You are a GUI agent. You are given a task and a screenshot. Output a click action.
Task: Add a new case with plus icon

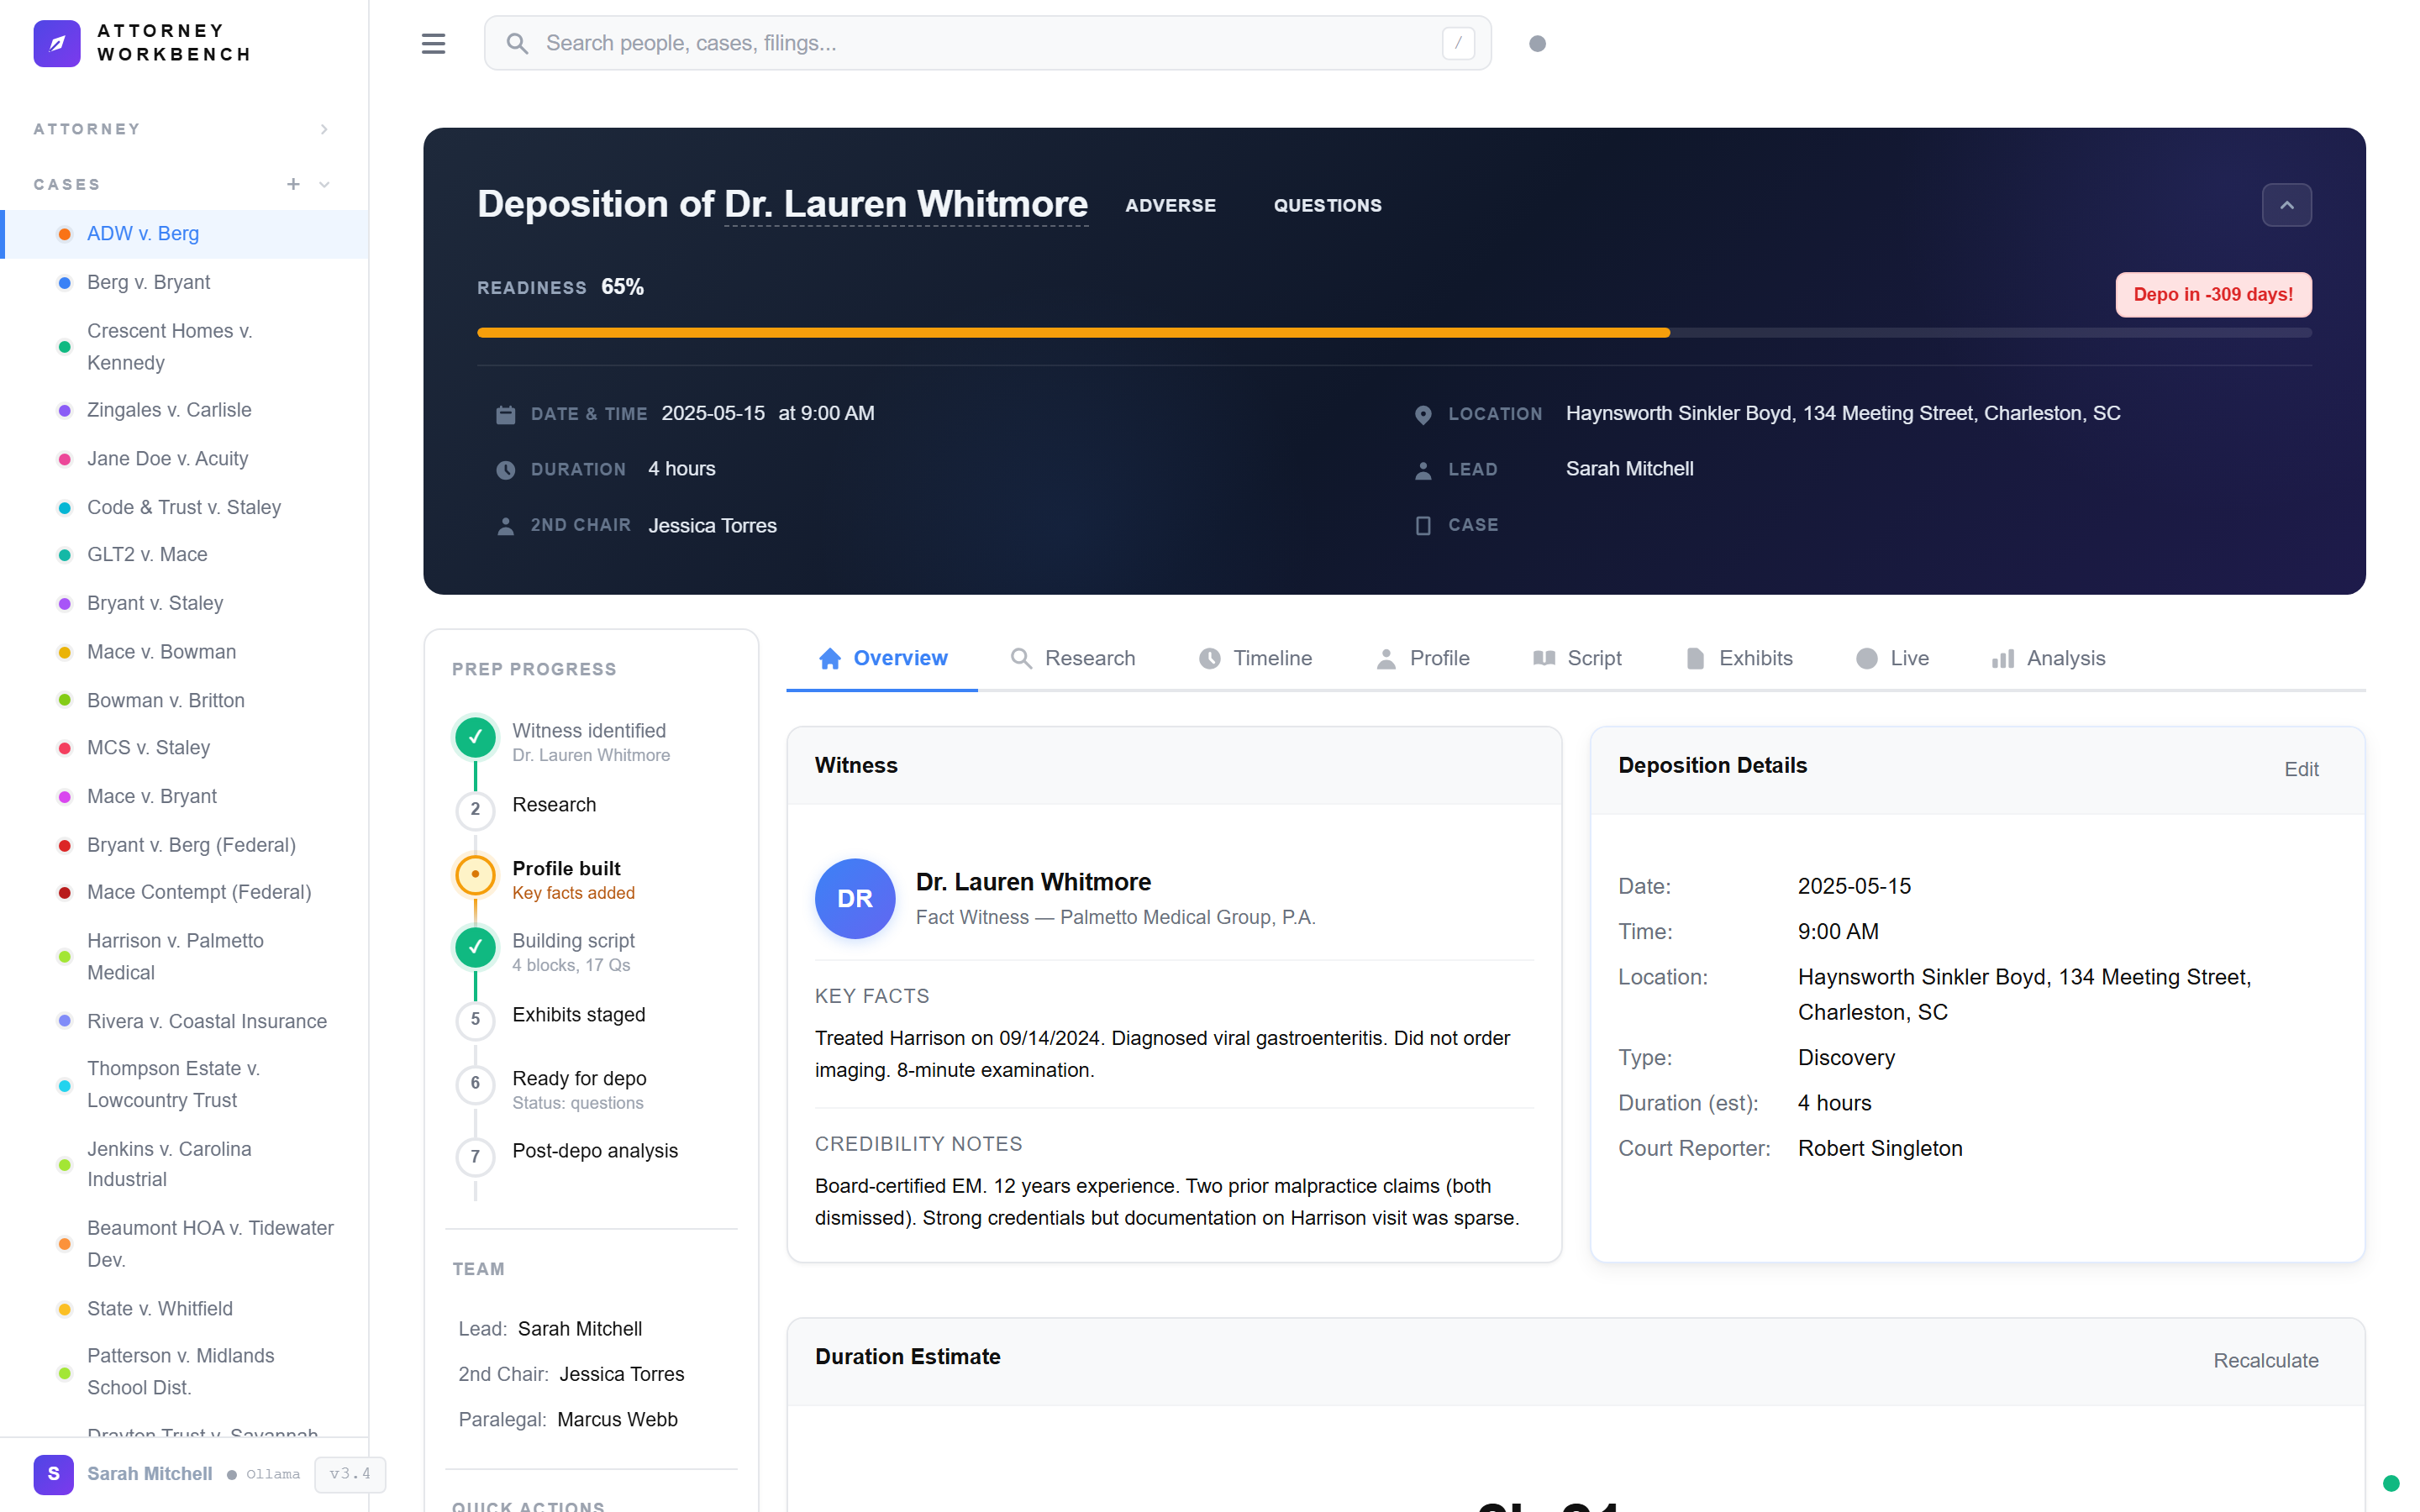pos(293,184)
